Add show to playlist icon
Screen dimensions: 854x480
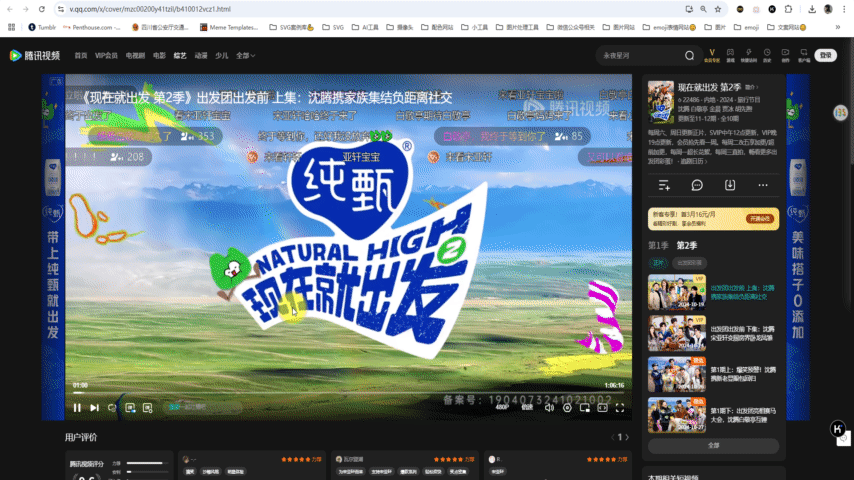click(664, 186)
